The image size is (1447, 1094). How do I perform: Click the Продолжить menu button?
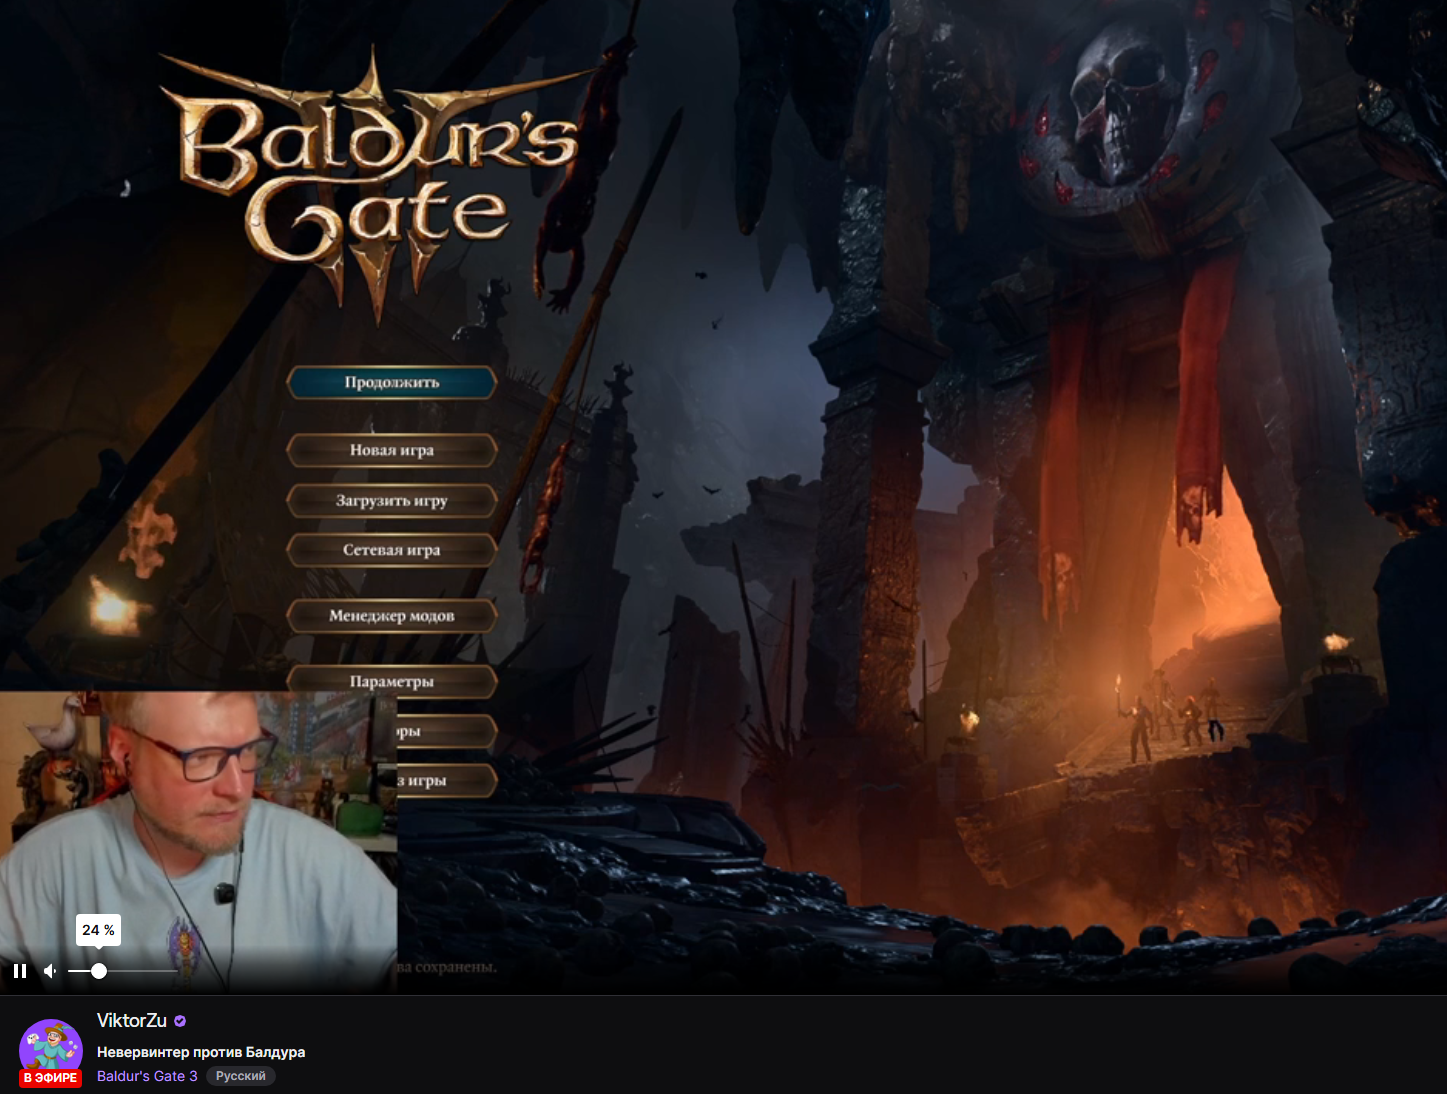pos(392,382)
